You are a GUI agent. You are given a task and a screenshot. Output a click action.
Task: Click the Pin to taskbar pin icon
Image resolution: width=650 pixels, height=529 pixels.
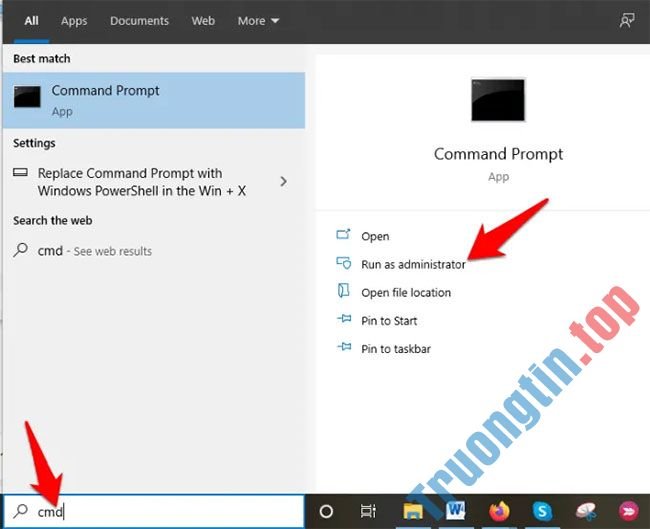[344, 347]
